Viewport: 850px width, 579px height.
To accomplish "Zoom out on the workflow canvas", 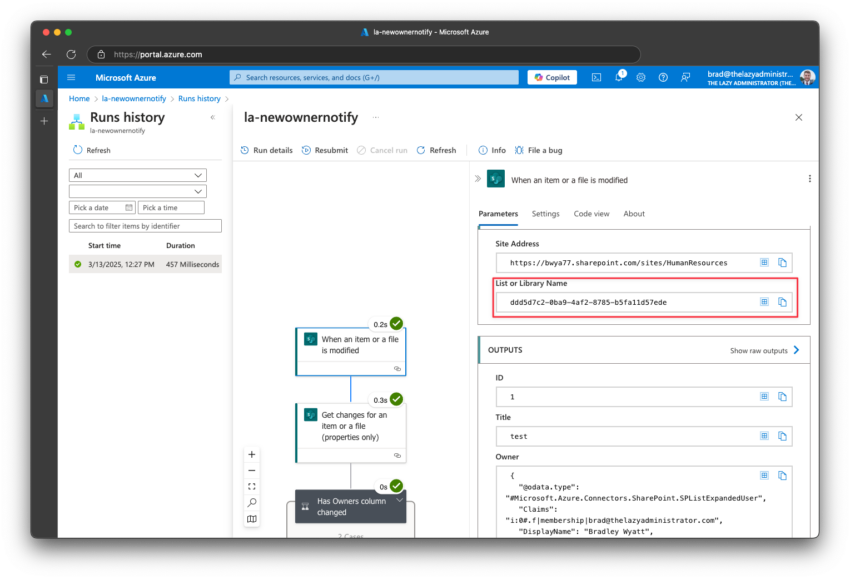I will 252,471.
